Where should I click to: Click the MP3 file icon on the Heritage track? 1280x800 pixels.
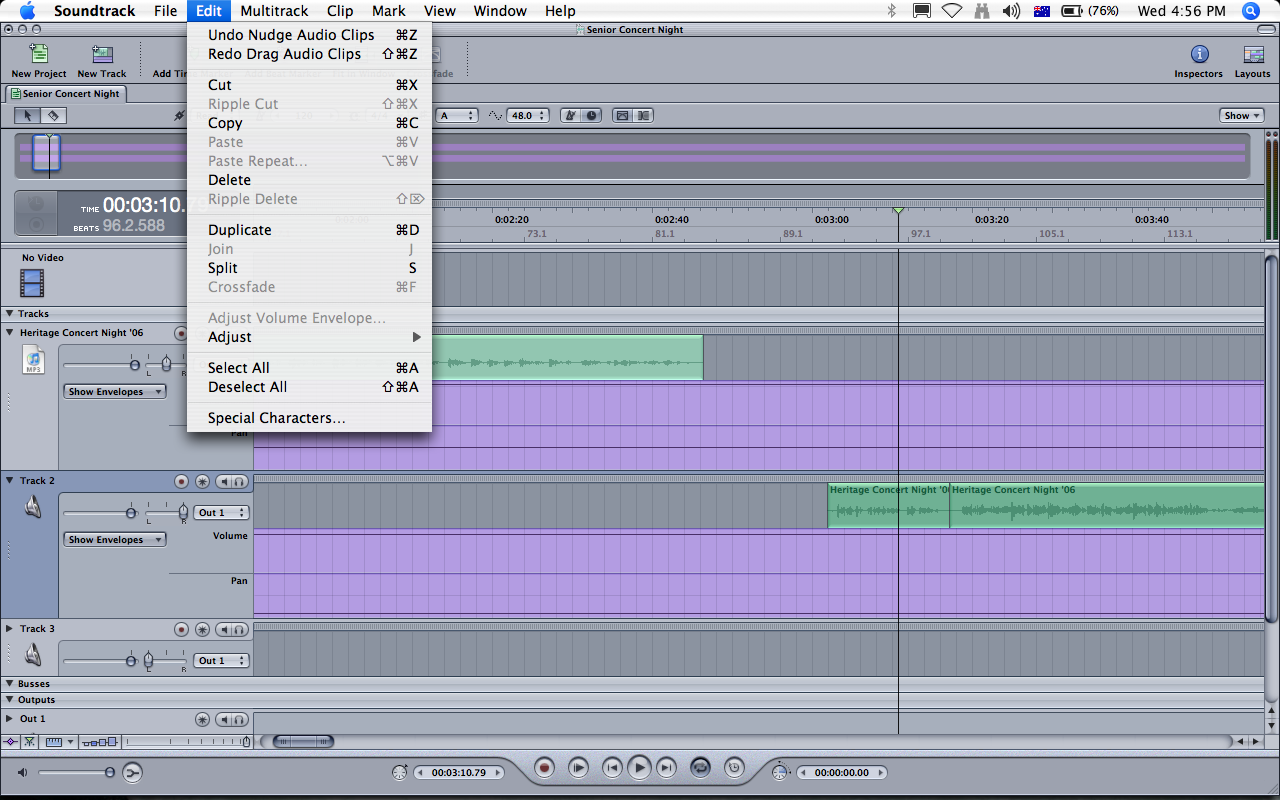click(33, 360)
